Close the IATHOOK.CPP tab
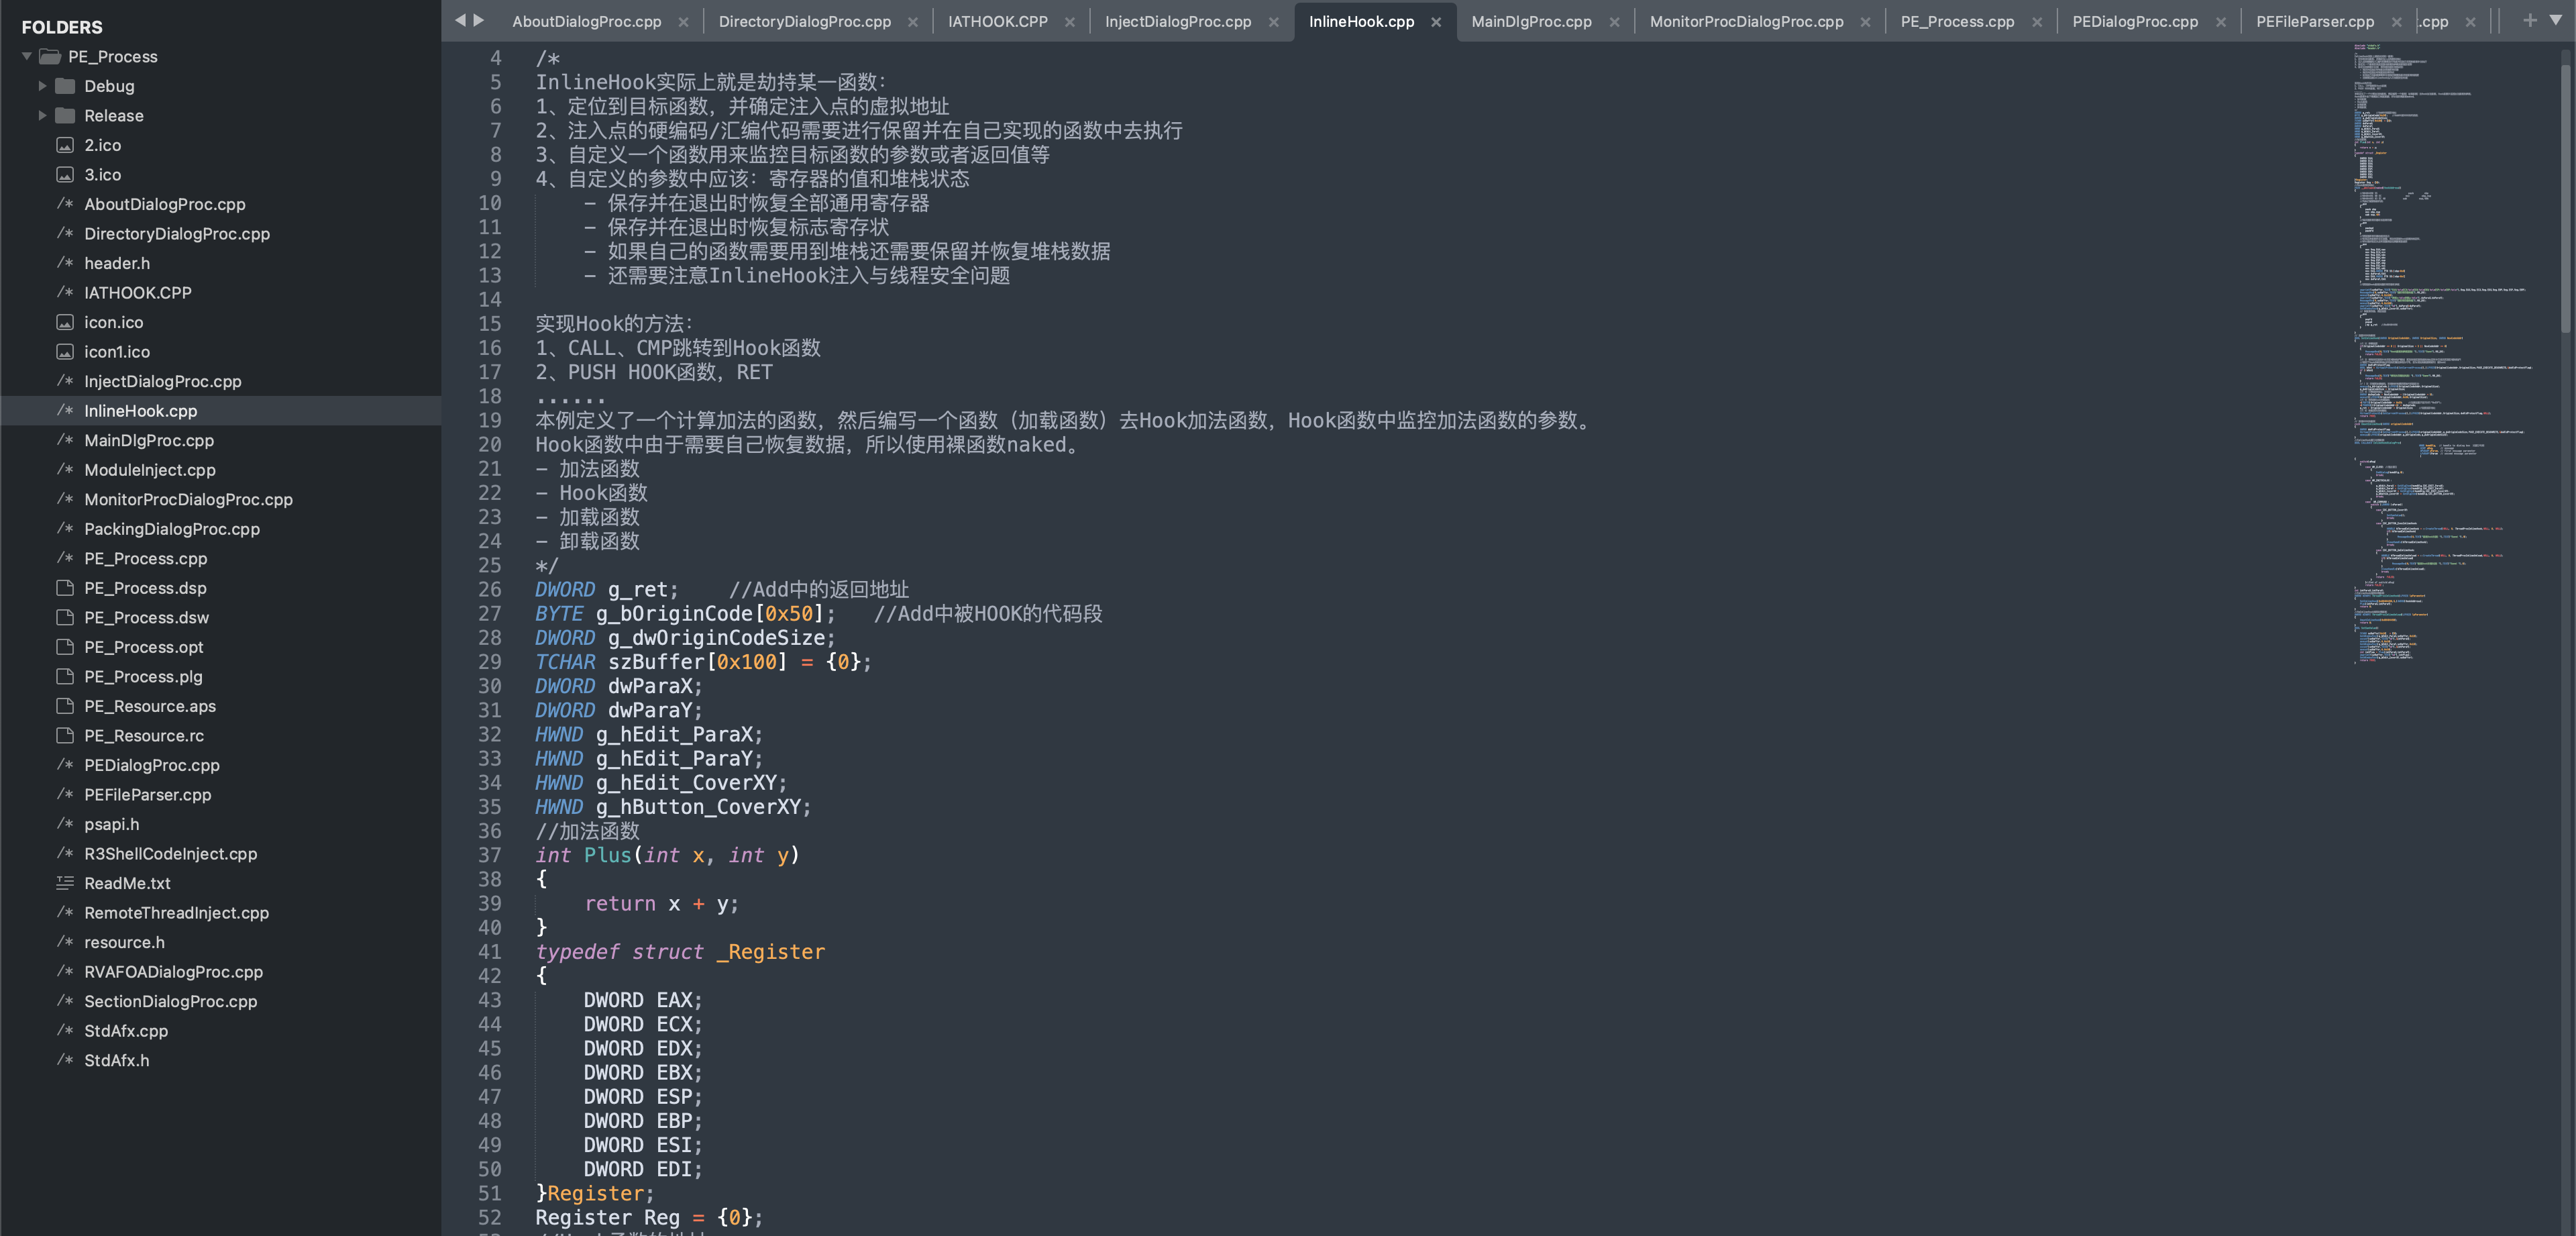2576x1236 pixels. click(1069, 22)
